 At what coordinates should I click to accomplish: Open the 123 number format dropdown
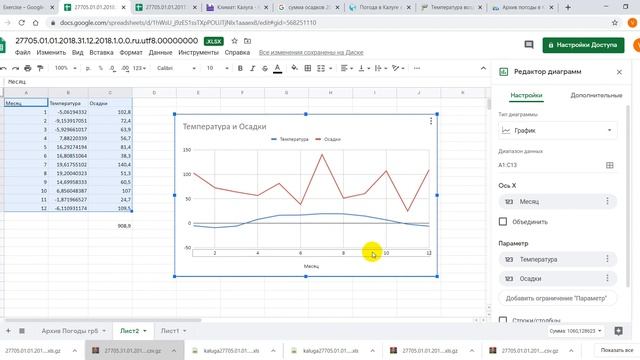139,68
